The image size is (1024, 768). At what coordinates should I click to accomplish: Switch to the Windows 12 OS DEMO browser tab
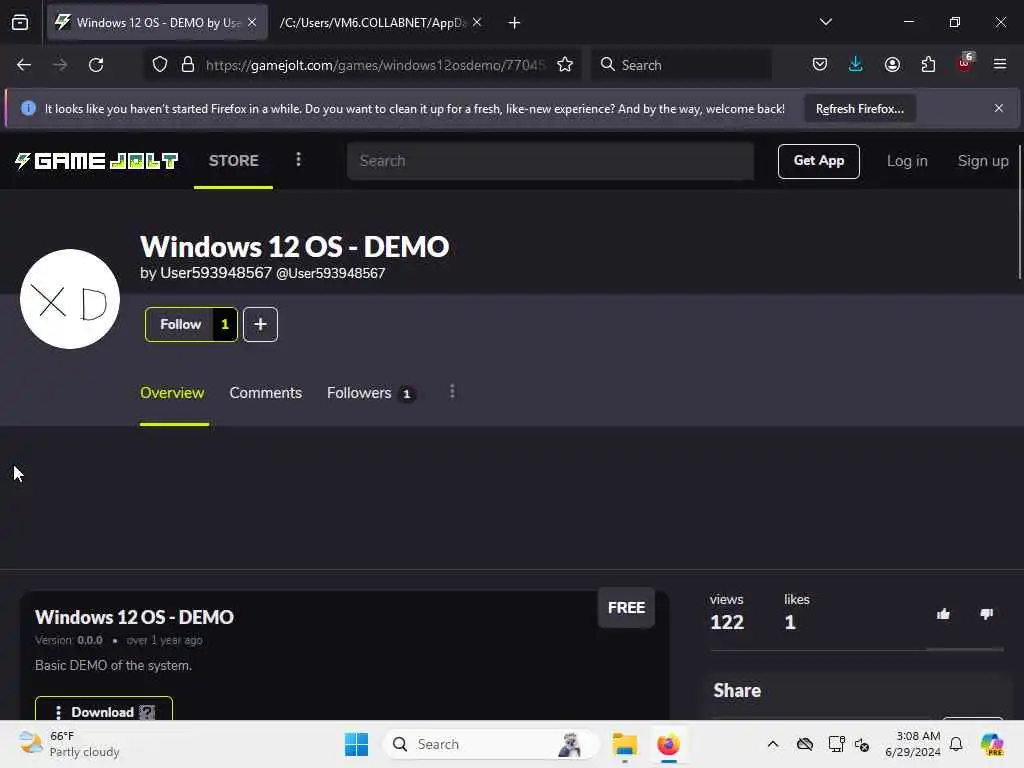[157, 23]
